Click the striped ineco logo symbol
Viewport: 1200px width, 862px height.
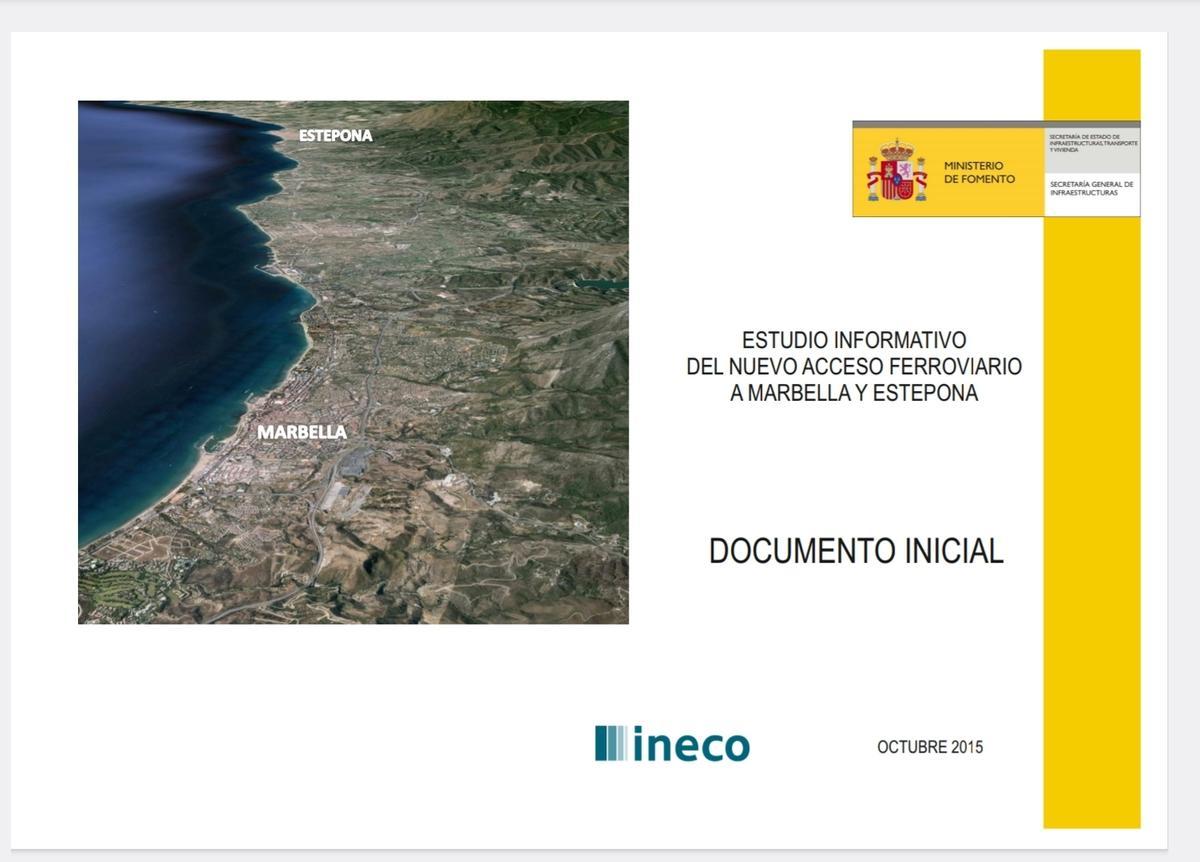coord(611,743)
